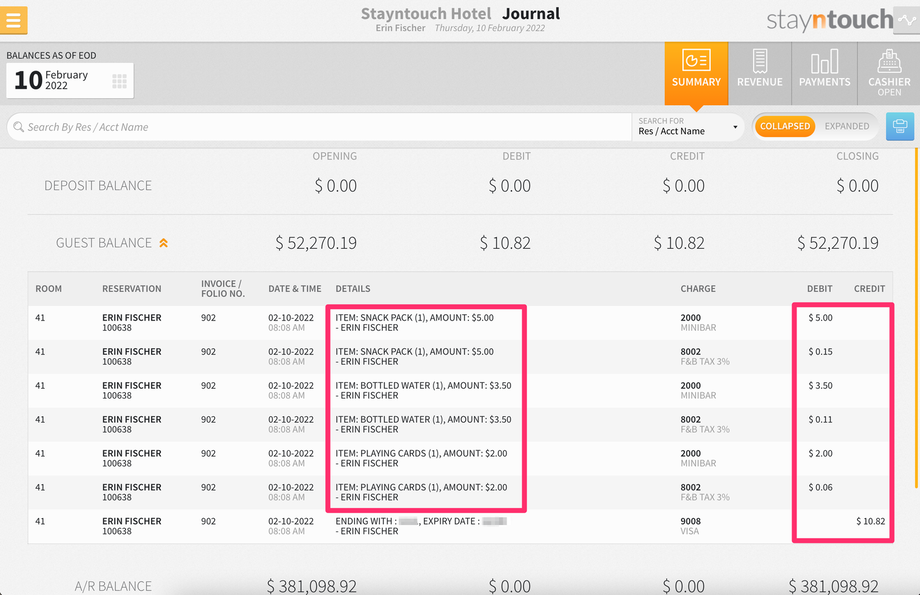Click the Reservation column header
The height and width of the screenshot is (595, 920).
(x=131, y=289)
